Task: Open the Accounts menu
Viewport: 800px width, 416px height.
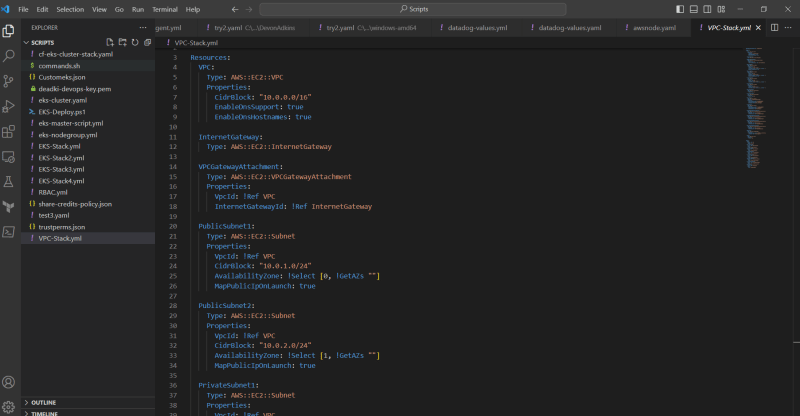Action: coord(9,382)
